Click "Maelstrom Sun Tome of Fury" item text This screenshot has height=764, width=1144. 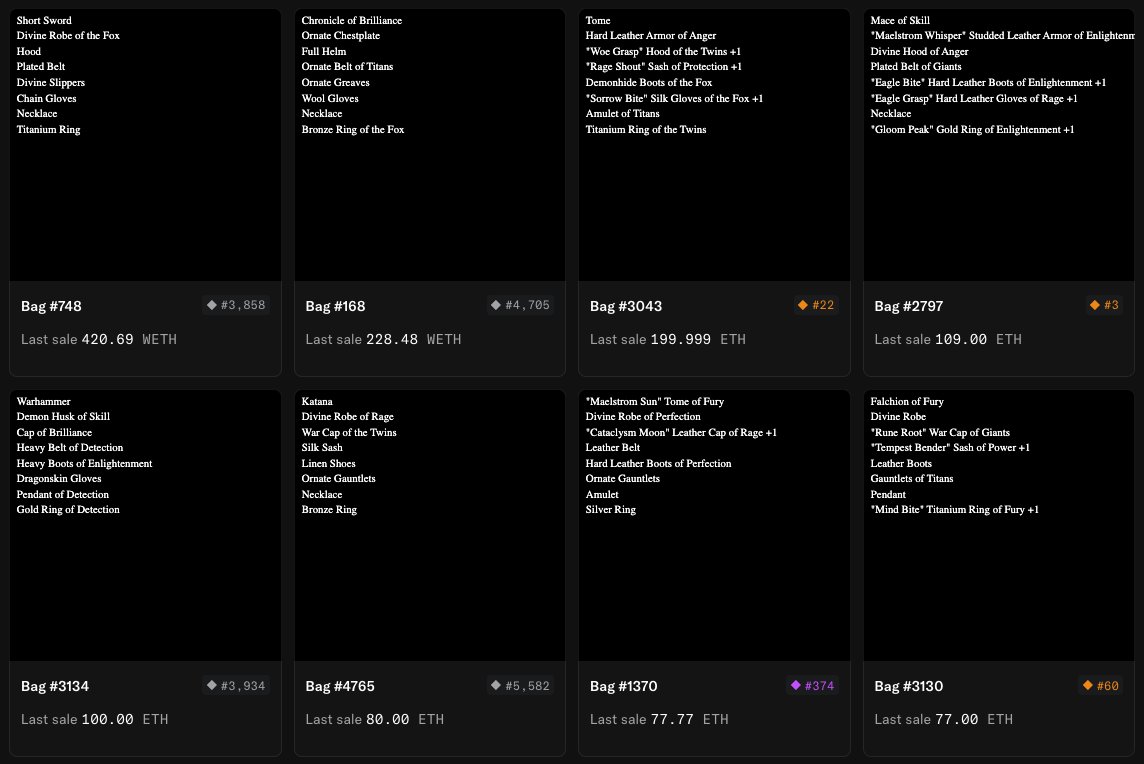pyautogui.click(x=654, y=401)
